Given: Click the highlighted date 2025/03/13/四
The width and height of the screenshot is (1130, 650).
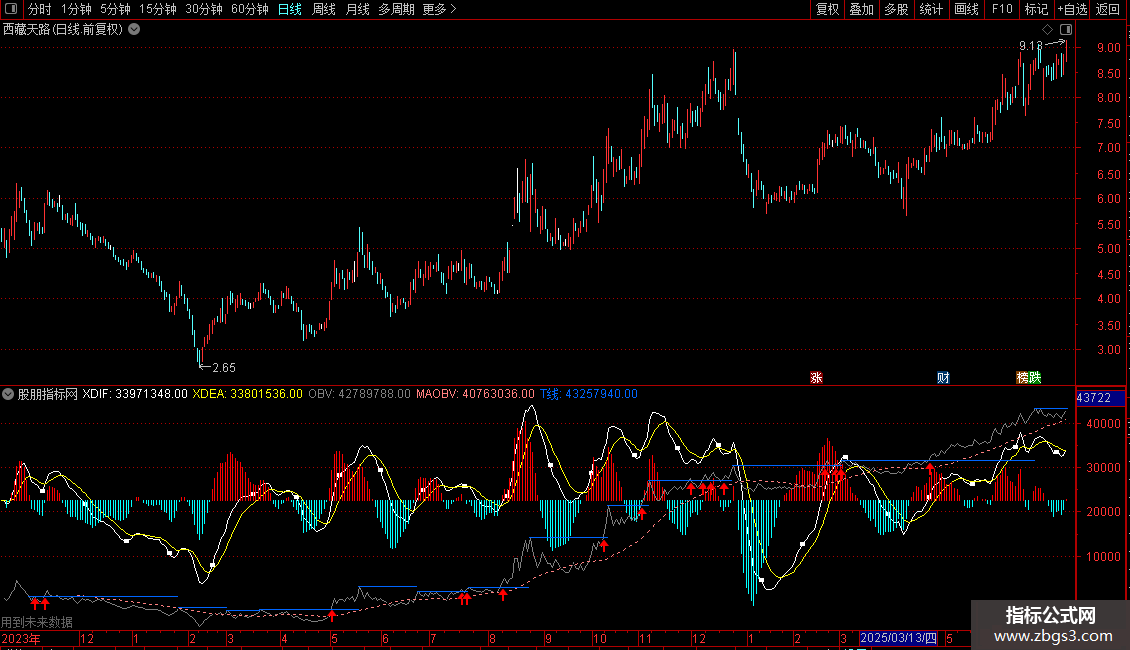Looking at the screenshot, I should pyautogui.click(x=899, y=638).
